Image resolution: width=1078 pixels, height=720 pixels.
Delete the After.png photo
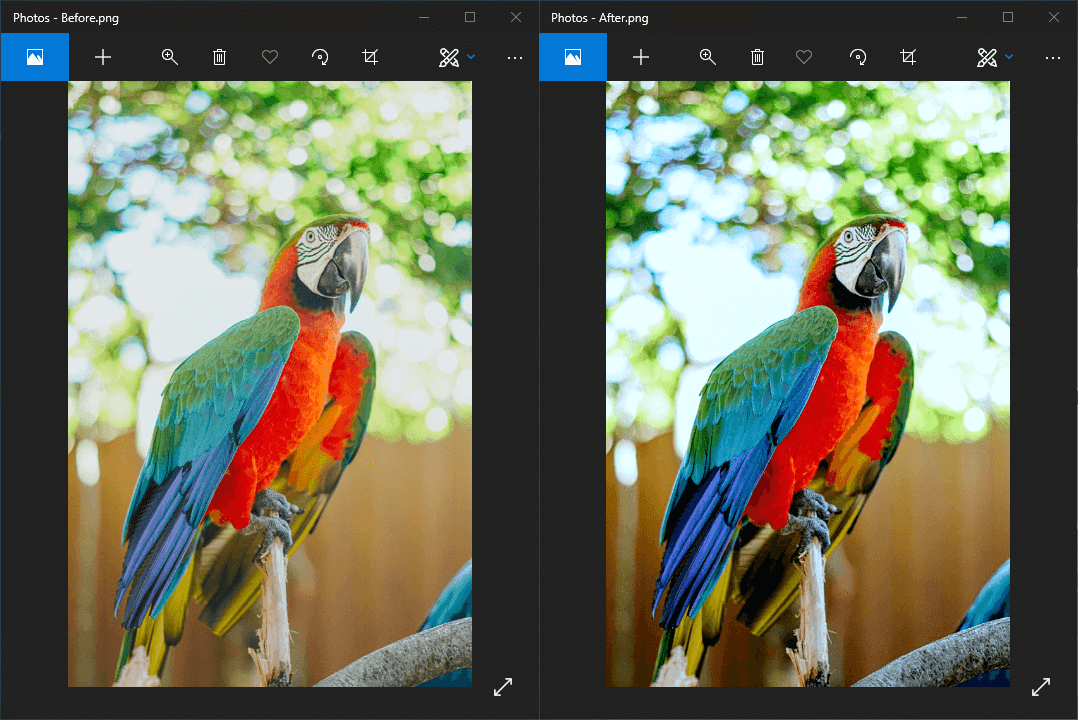758,57
